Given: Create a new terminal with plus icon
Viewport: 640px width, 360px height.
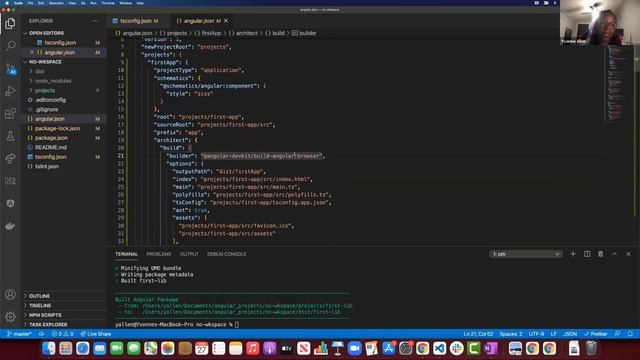Looking at the screenshot, I should pyautogui.click(x=573, y=254).
